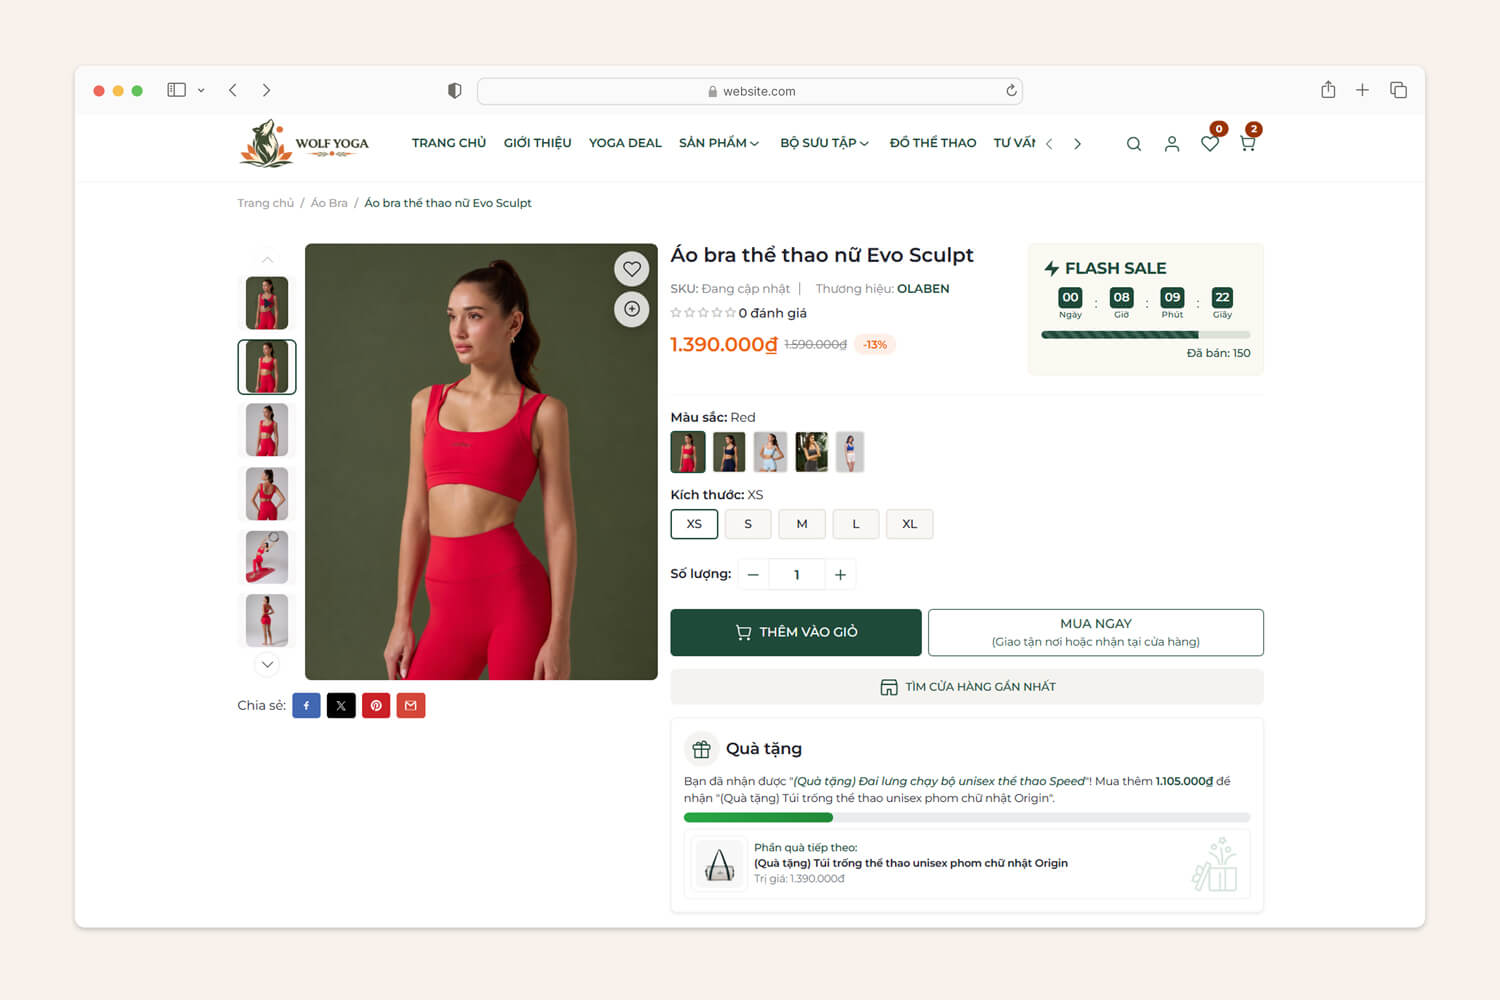1500x1000 pixels.
Task: Select fourth thumbnail showing back view
Action: [x=267, y=494]
